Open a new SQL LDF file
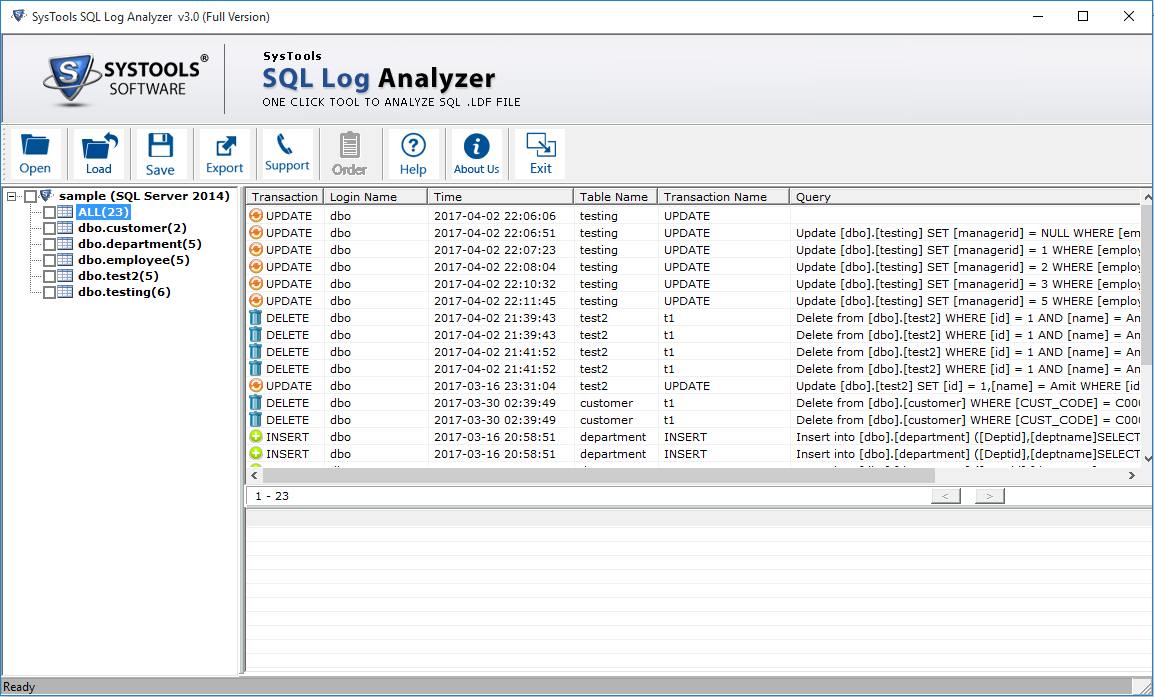Viewport: 1154px width, 697px height. (x=35, y=153)
